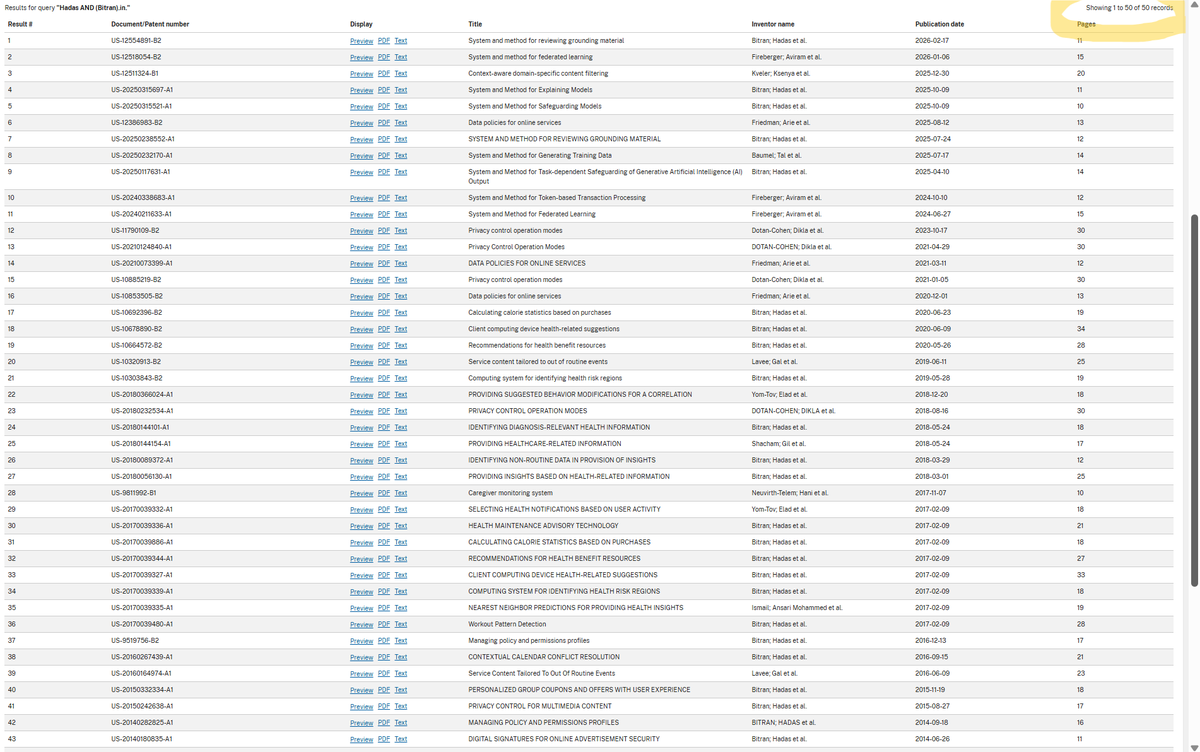Grab the vertical scrollbar thumb
The height and width of the screenshot is (752, 1200).
(1194, 400)
